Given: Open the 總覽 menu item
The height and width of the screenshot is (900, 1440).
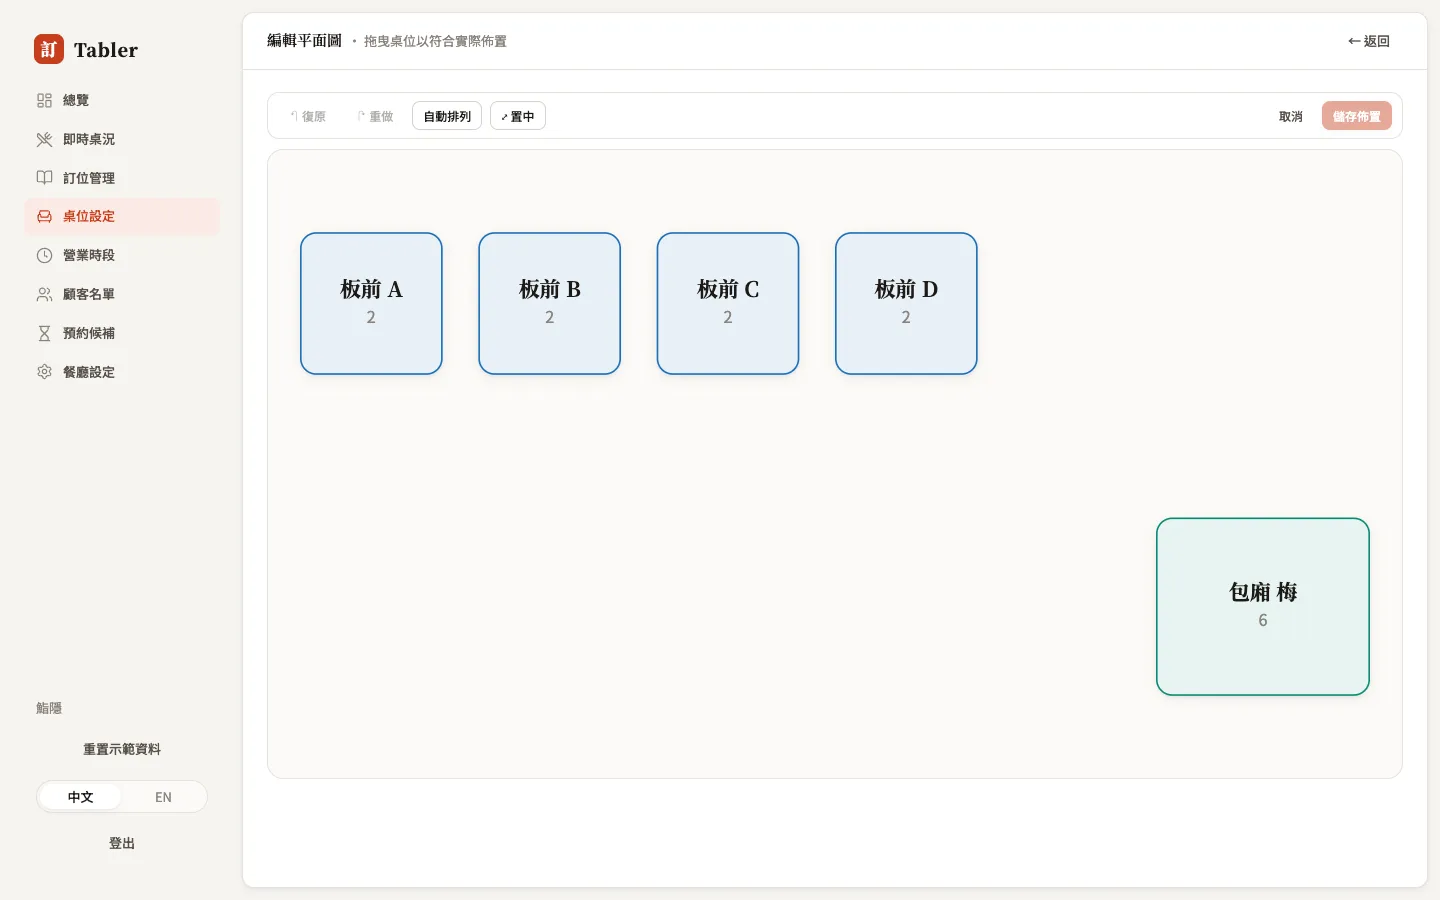Looking at the screenshot, I should (x=122, y=100).
